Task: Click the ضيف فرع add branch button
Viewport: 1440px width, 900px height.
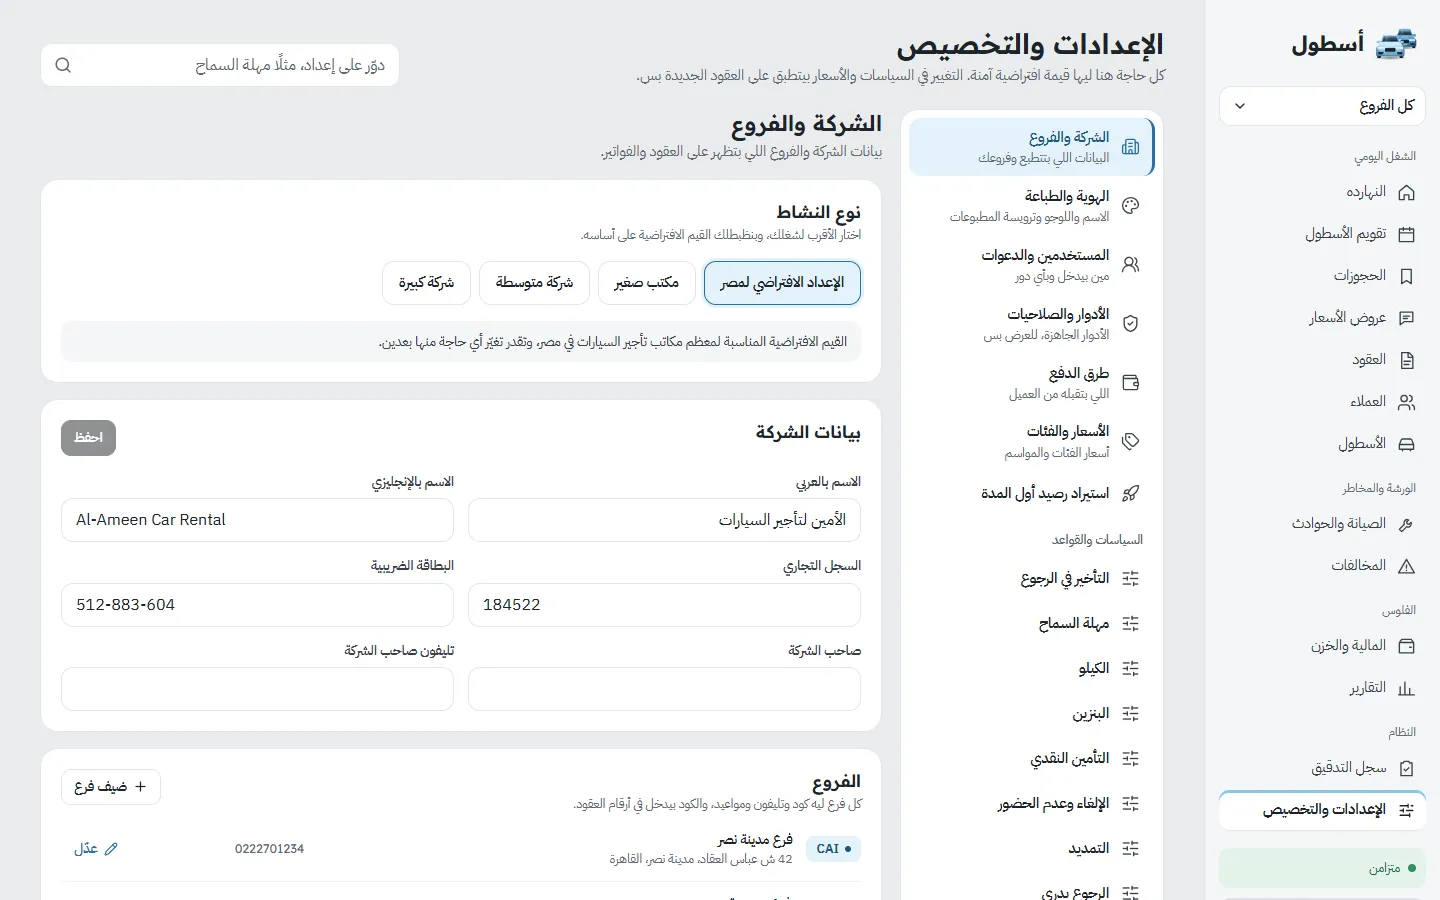Action: point(111,787)
